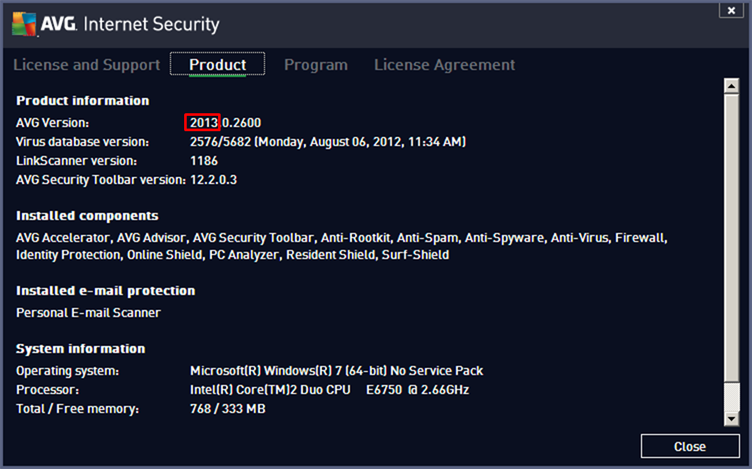The image size is (752, 469).
Task: Click the Close button
Action: [x=690, y=446]
